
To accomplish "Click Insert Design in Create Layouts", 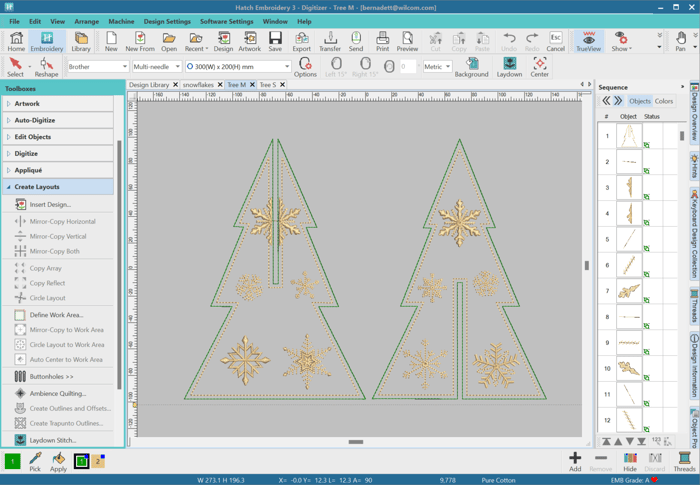I will click(50, 204).
